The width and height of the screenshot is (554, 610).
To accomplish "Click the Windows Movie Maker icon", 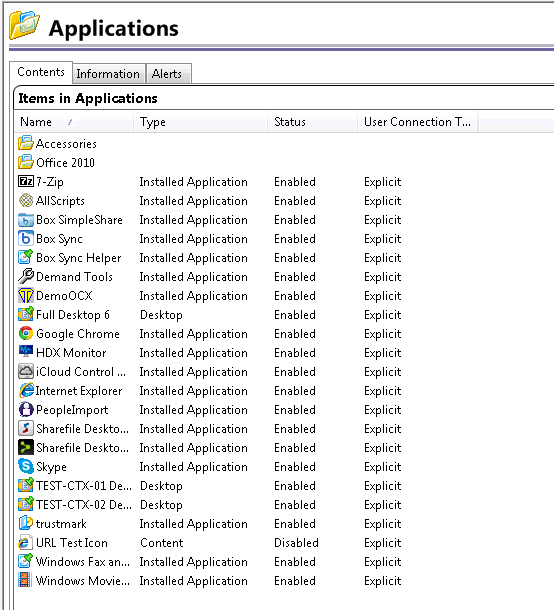I will (25, 580).
